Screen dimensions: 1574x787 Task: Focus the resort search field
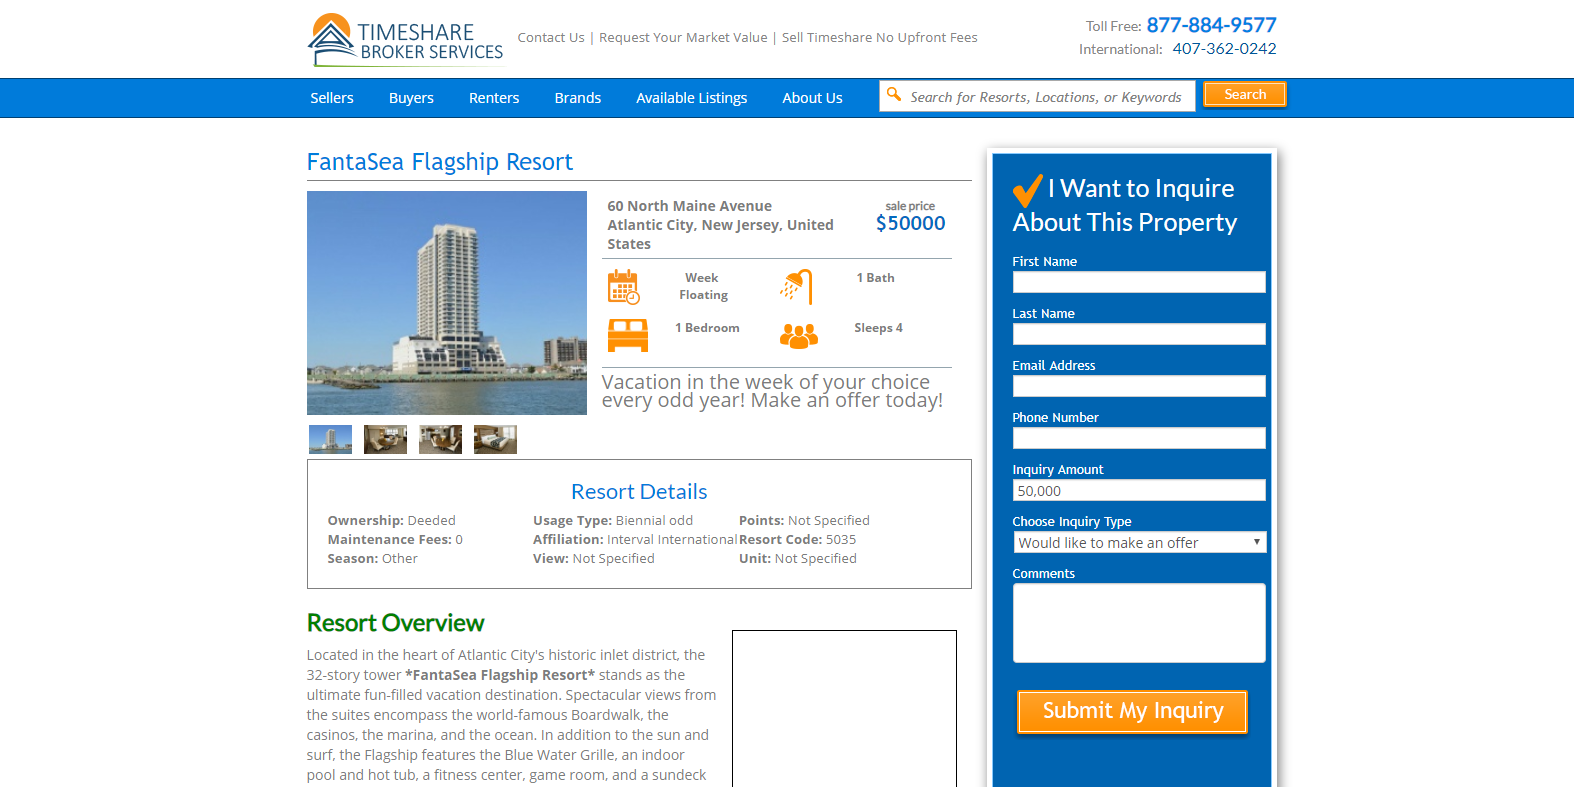click(x=1037, y=96)
